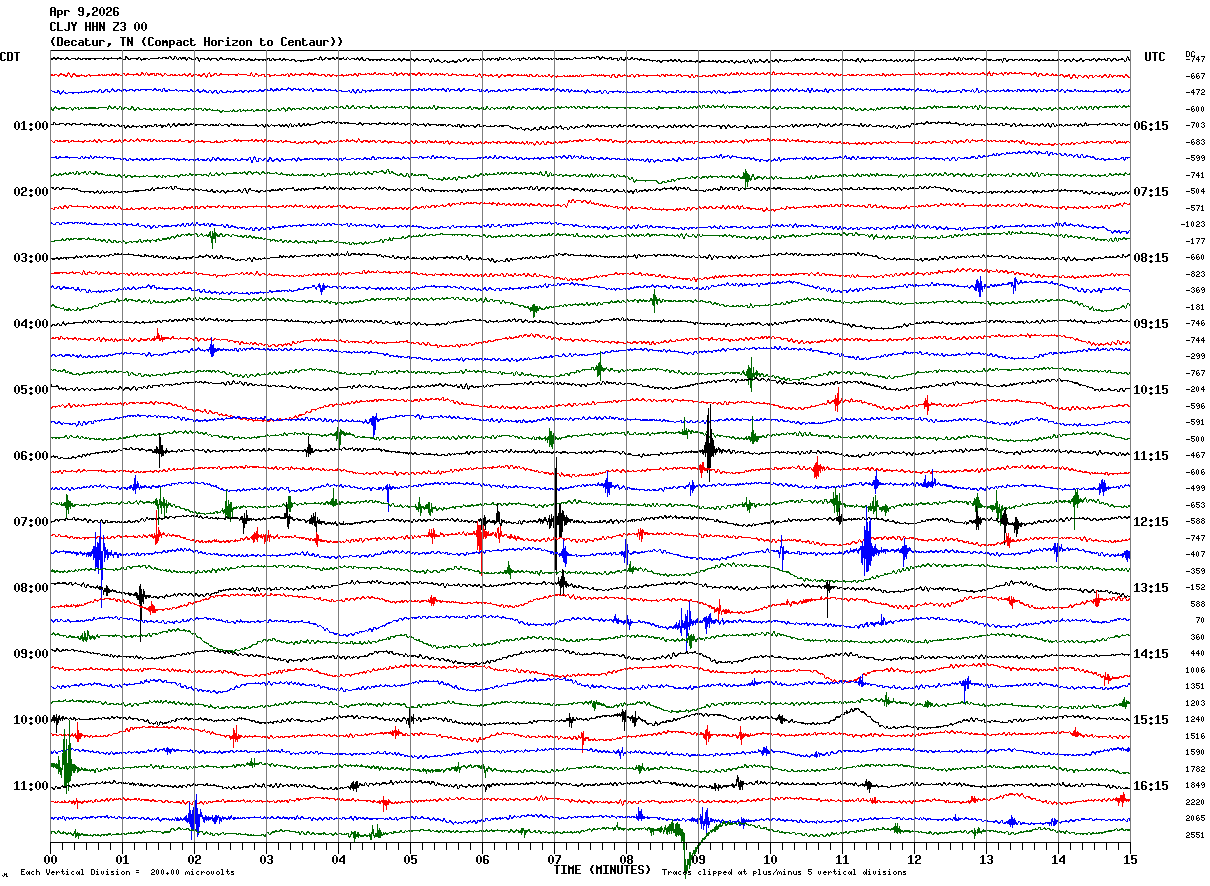Click the '09' minute axis tick label

[x=698, y=859]
